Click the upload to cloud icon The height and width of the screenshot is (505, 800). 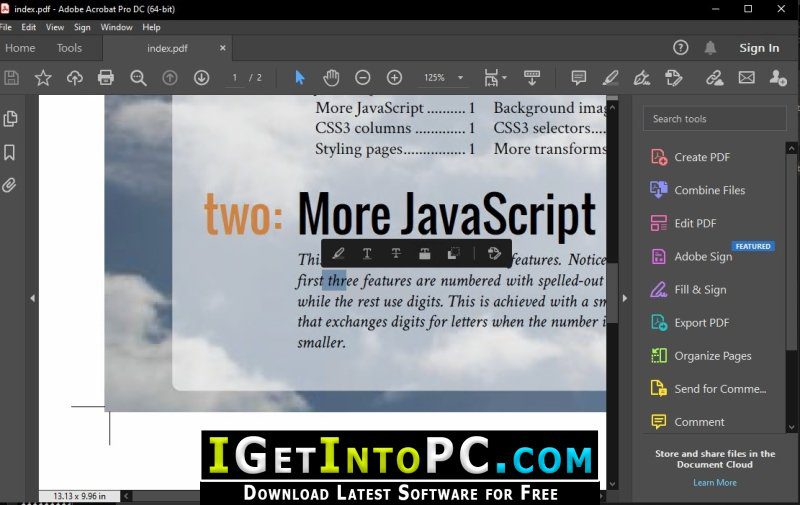point(74,78)
